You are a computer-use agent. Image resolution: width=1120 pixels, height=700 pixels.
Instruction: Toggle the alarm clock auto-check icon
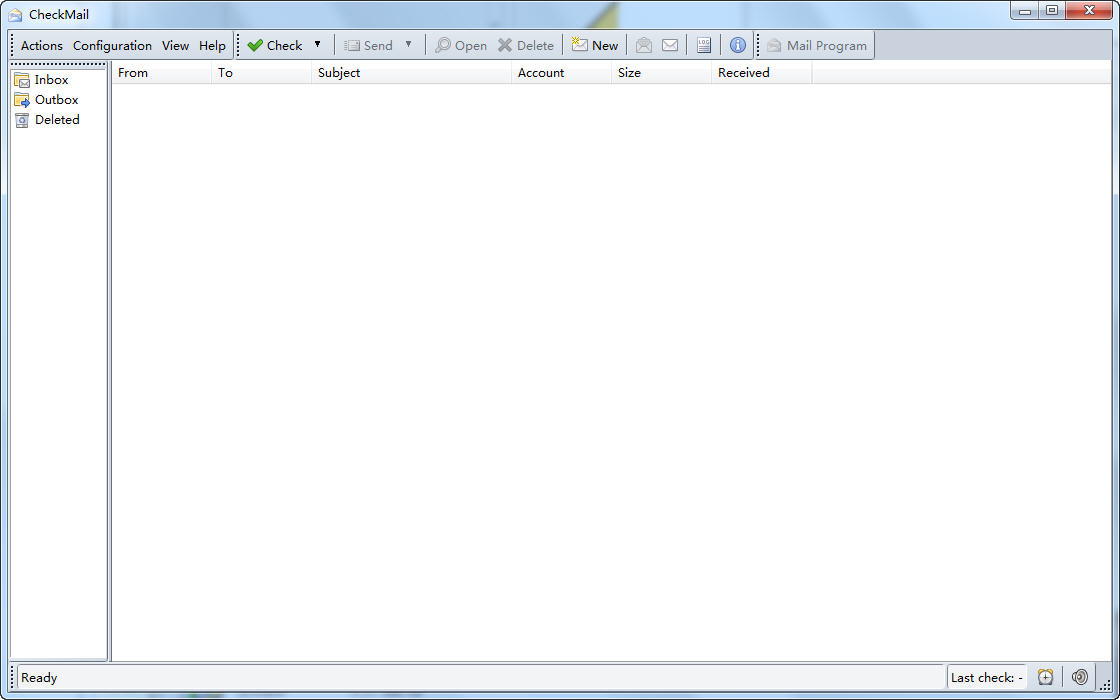pyautogui.click(x=1046, y=677)
